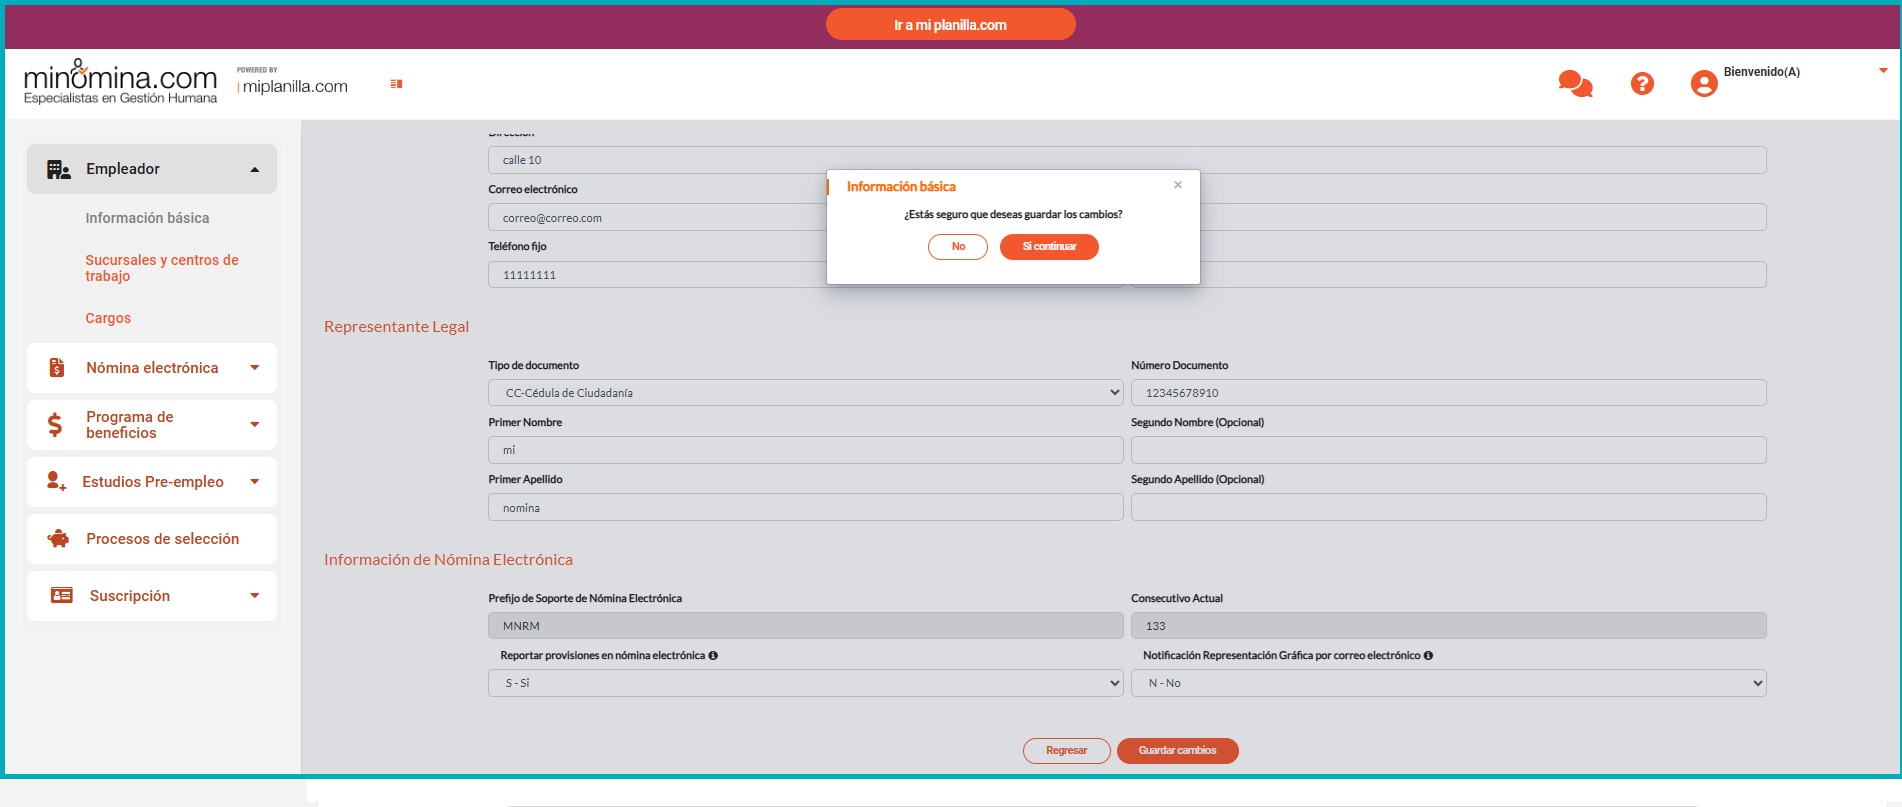
Task: Open the Tipo de documento dropdown
Action: coord(805,393)
